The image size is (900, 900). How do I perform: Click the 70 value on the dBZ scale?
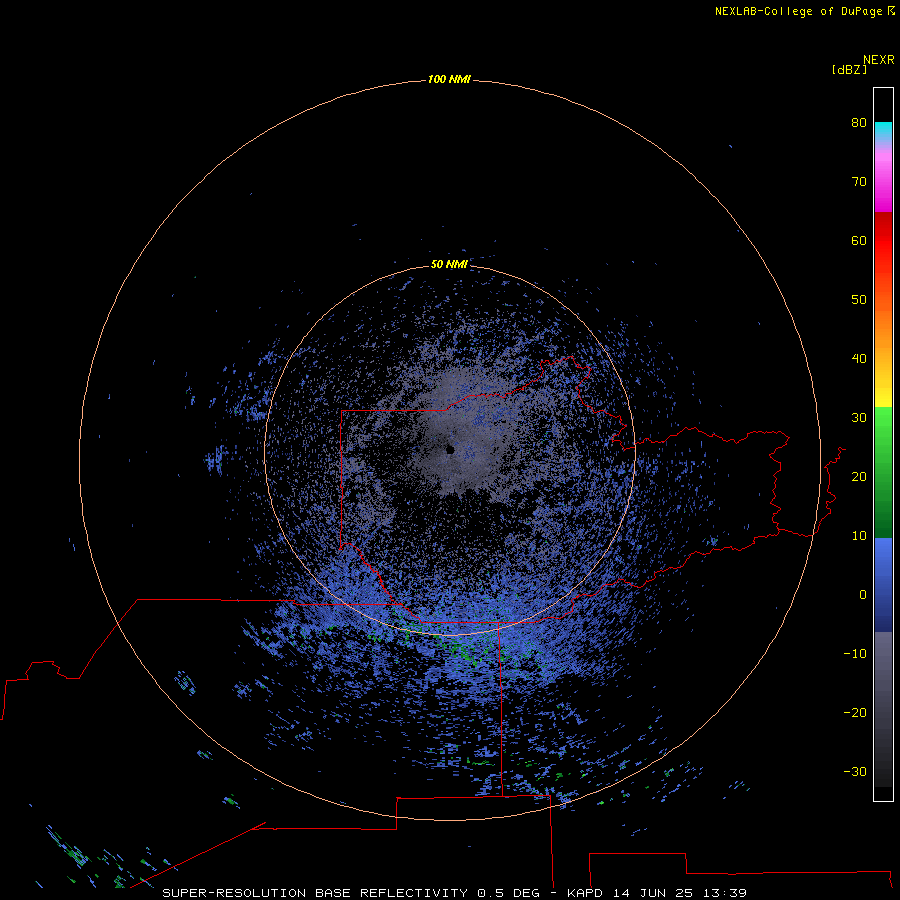(x=859, y=181)
